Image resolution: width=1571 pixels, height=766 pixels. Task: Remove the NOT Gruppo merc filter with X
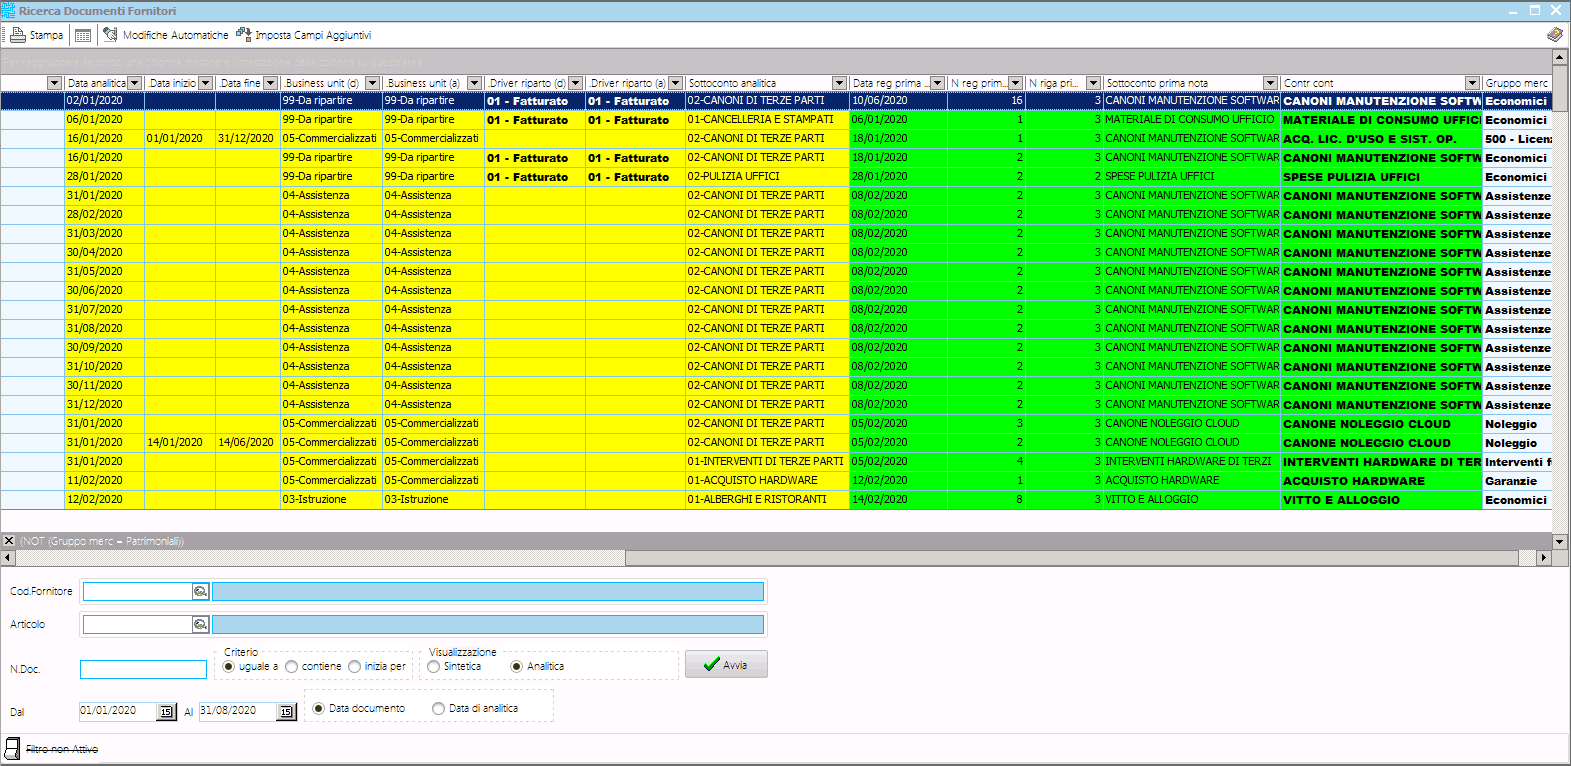click(x=9, y=541)
